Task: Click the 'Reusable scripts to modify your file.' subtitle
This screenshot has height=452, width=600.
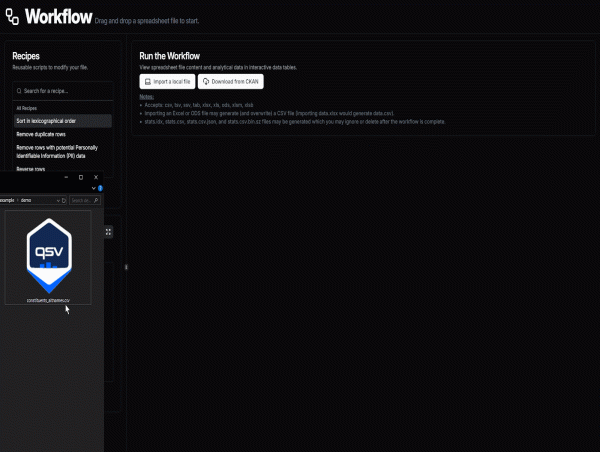Action: point(50,67)
